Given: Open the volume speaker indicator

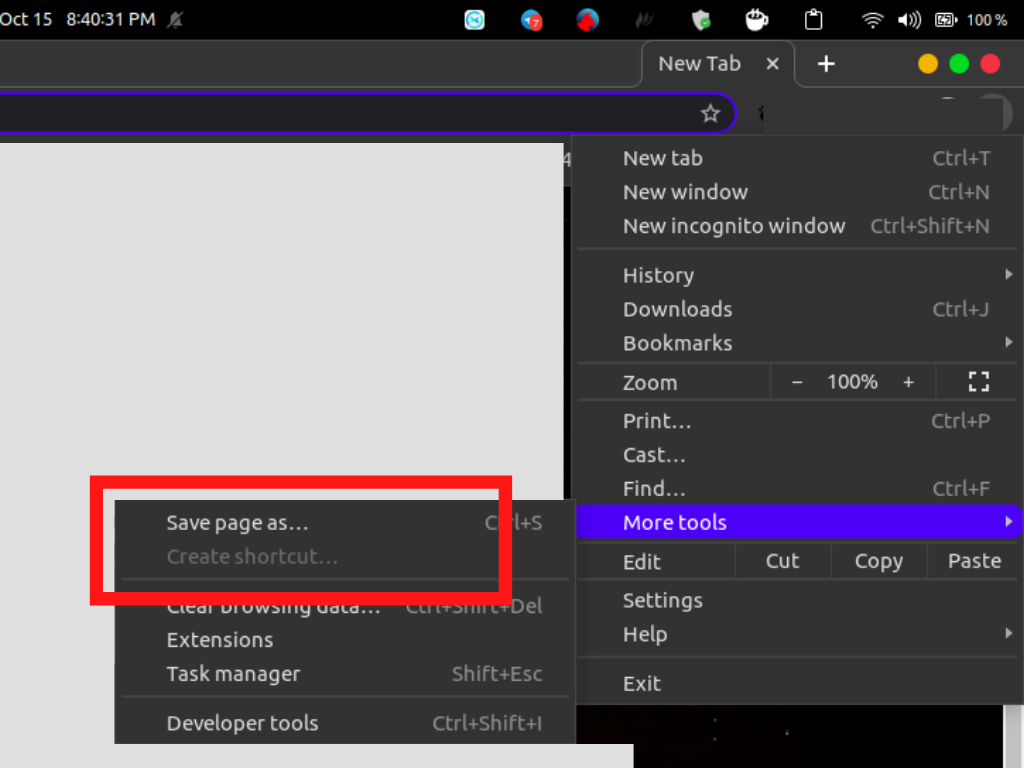Looking at the screenshot, I should point(908,20).
